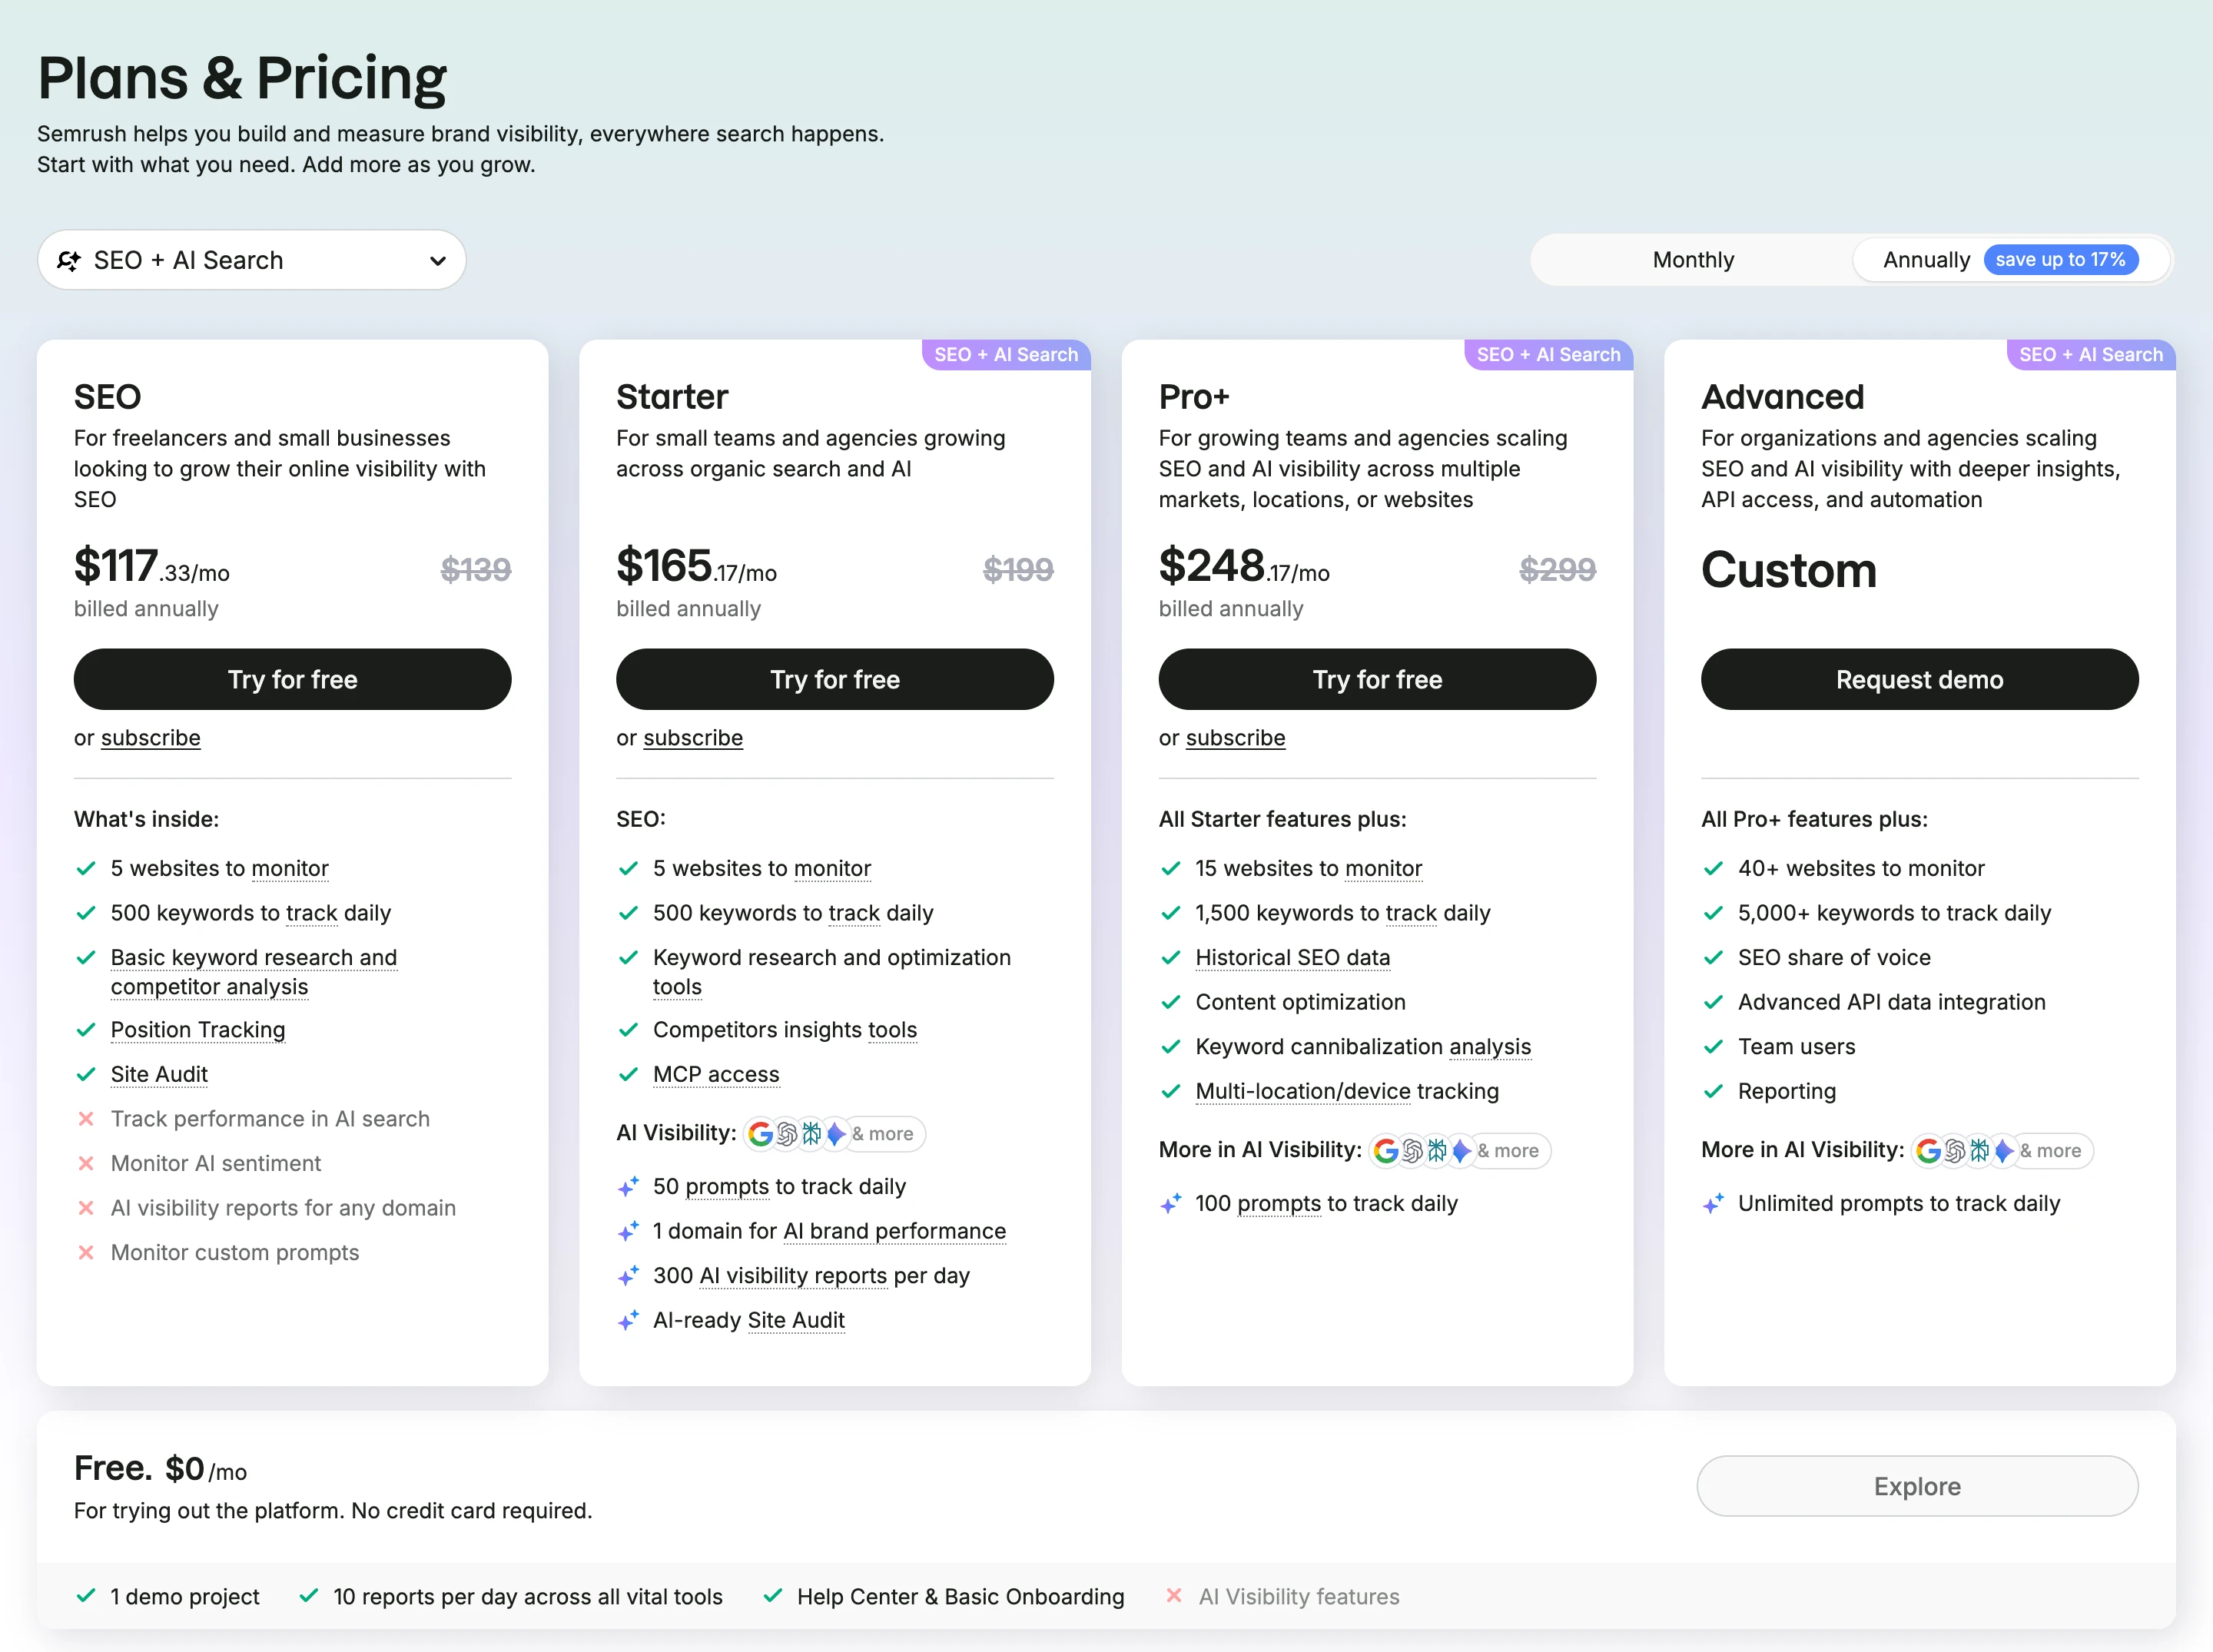Click sparkle icon beside Unlimited prompts
Screen dimensions: 2213x1652
click(1713, 1204)
